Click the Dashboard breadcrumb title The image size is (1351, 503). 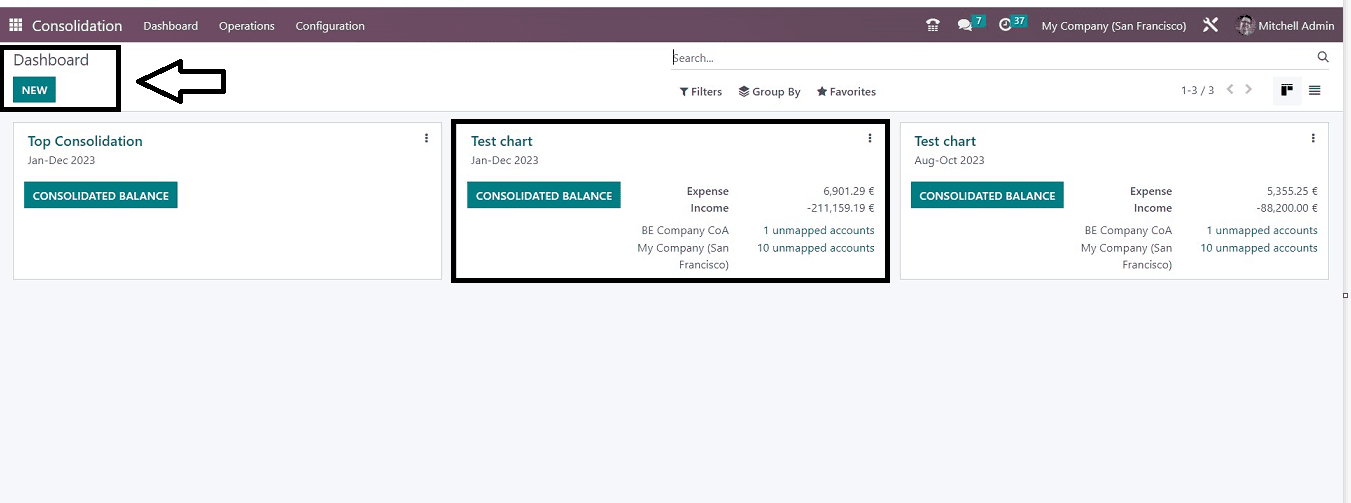[x=51, y=60]
